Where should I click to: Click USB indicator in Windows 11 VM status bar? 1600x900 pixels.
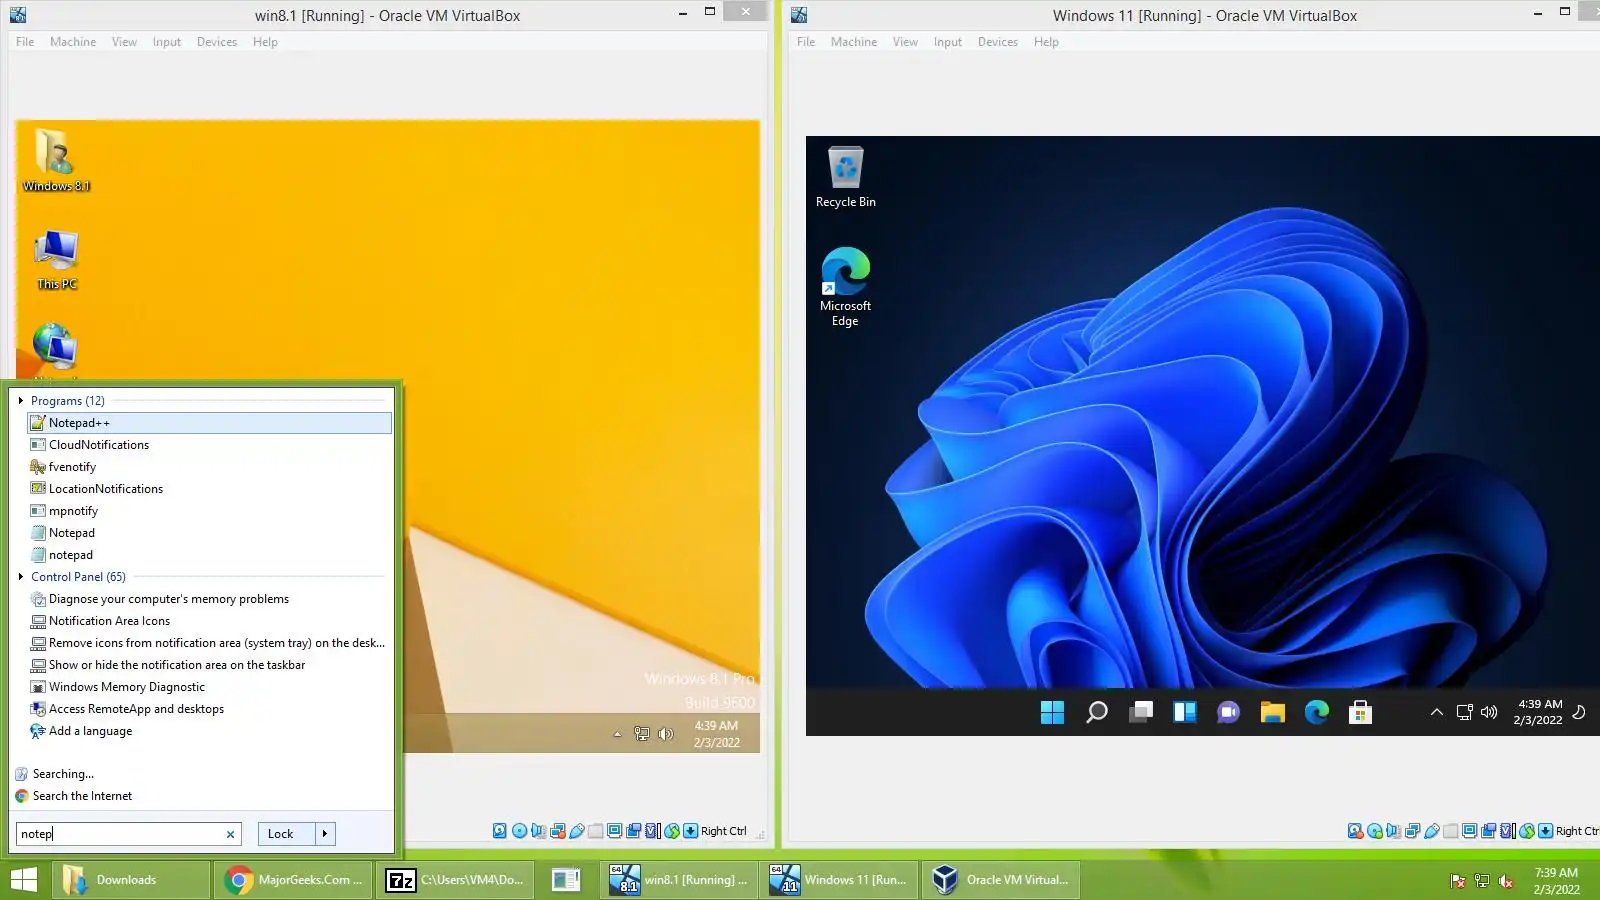(x=1432, y=831)
